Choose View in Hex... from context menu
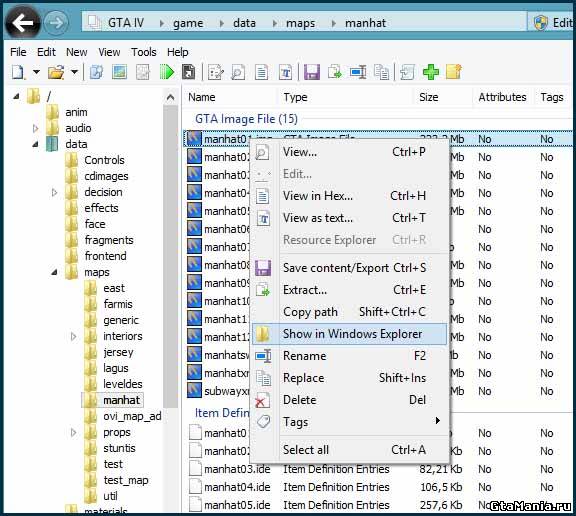The image size is (576, 516). pyautogui.click(x=349, y=196)
